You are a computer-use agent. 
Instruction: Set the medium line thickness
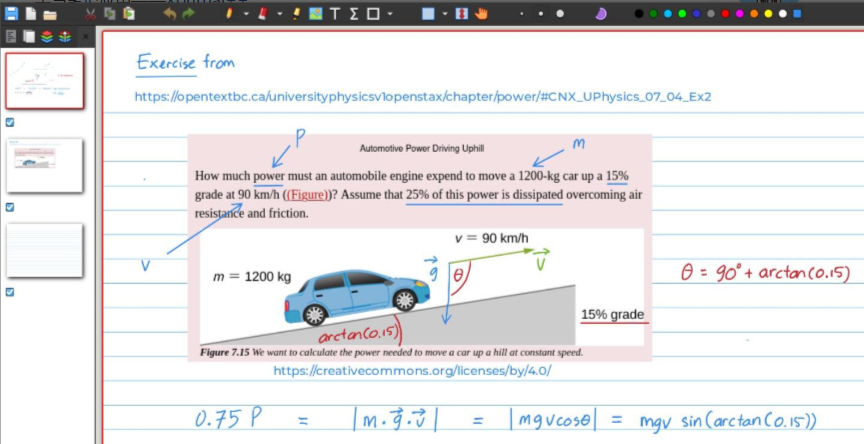pos(541,14)
